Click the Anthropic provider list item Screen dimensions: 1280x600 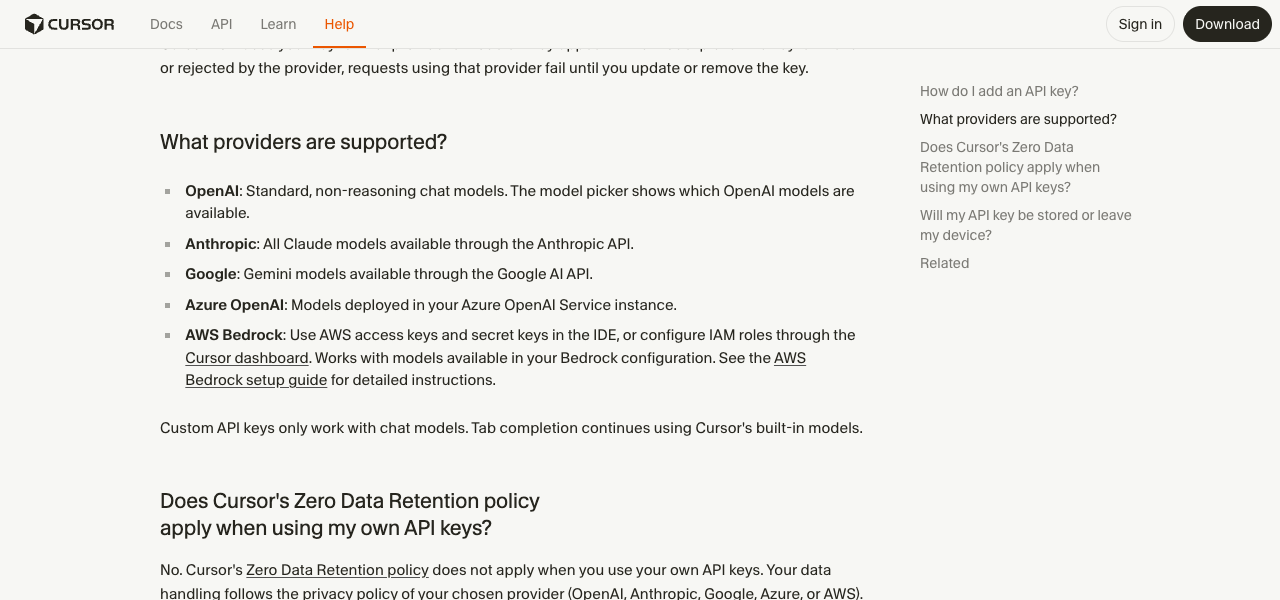coord(409,244)
